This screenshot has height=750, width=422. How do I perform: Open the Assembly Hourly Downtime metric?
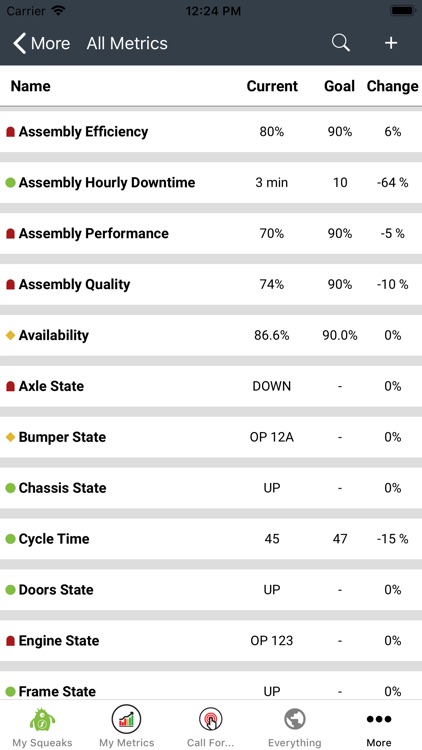click(211, 183)
